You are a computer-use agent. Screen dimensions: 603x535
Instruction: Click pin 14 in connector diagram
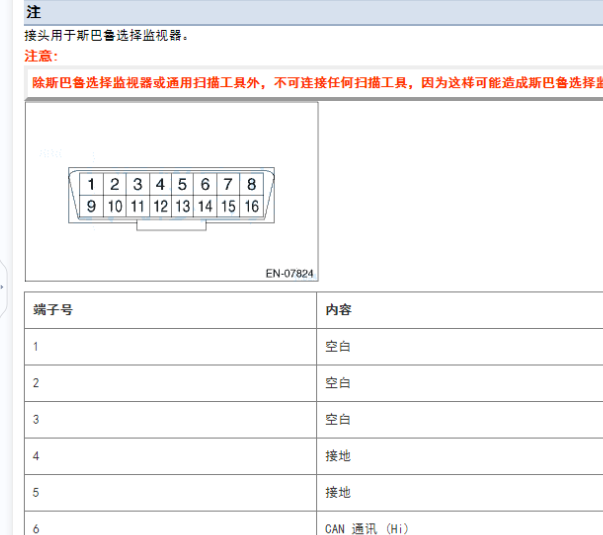(x=205, y=207)
